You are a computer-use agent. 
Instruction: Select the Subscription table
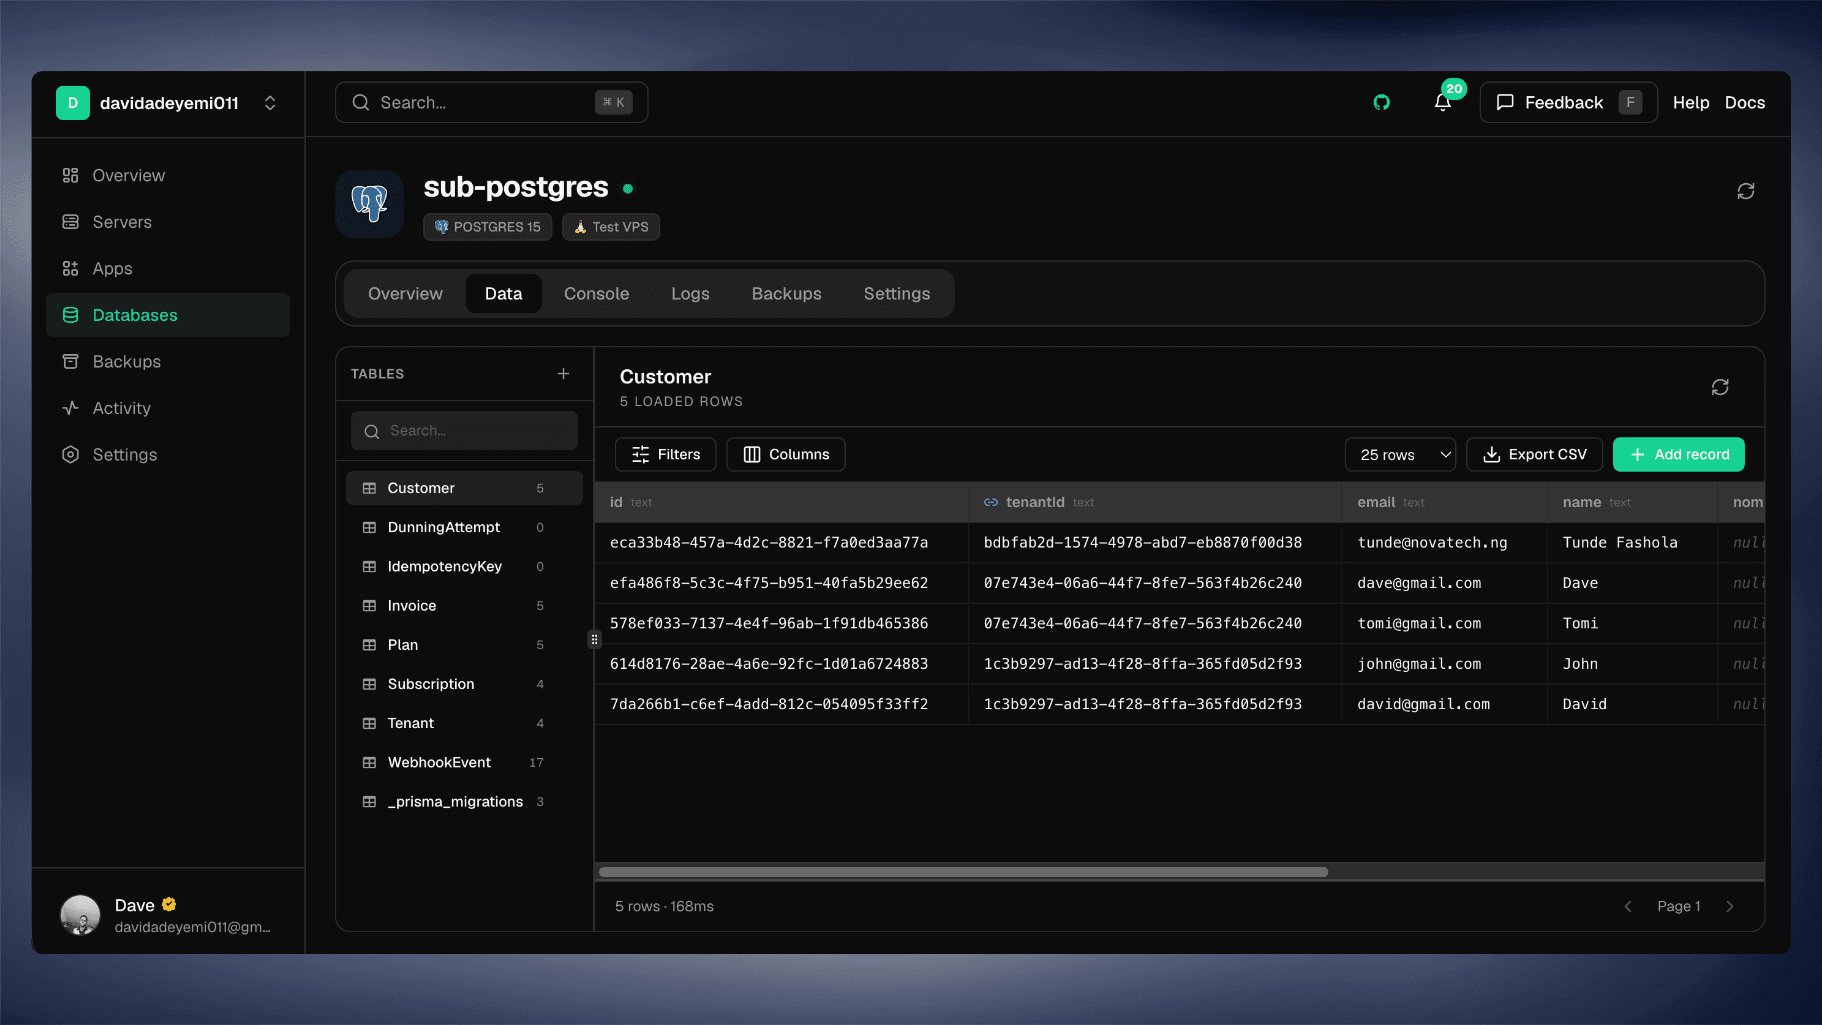click(x=464, y=684)
